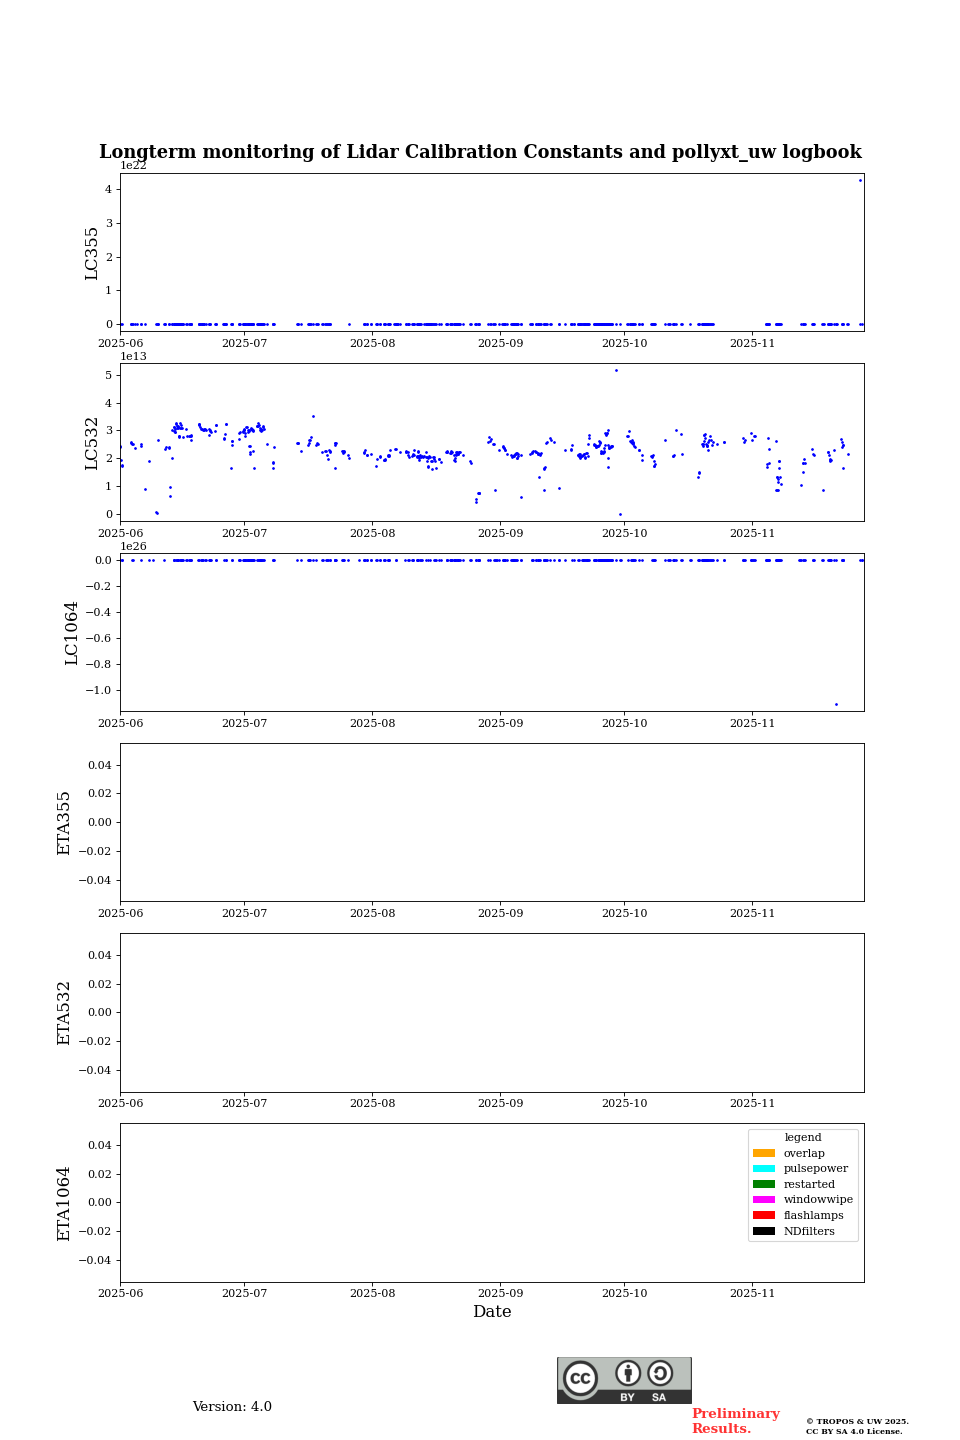The image size is (960, 1440).
Task: Click the Creative Commons CC logo icon
Action: point(580,1378)
